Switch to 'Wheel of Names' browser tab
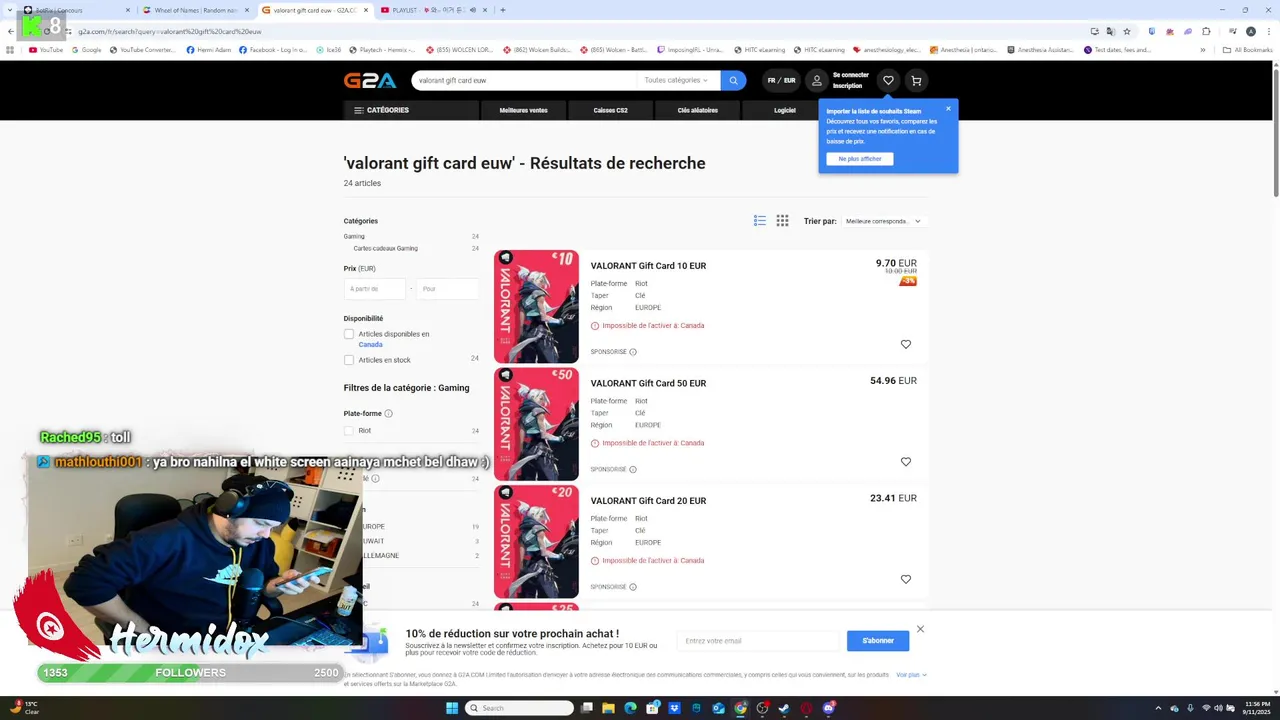 coord(196,10)
